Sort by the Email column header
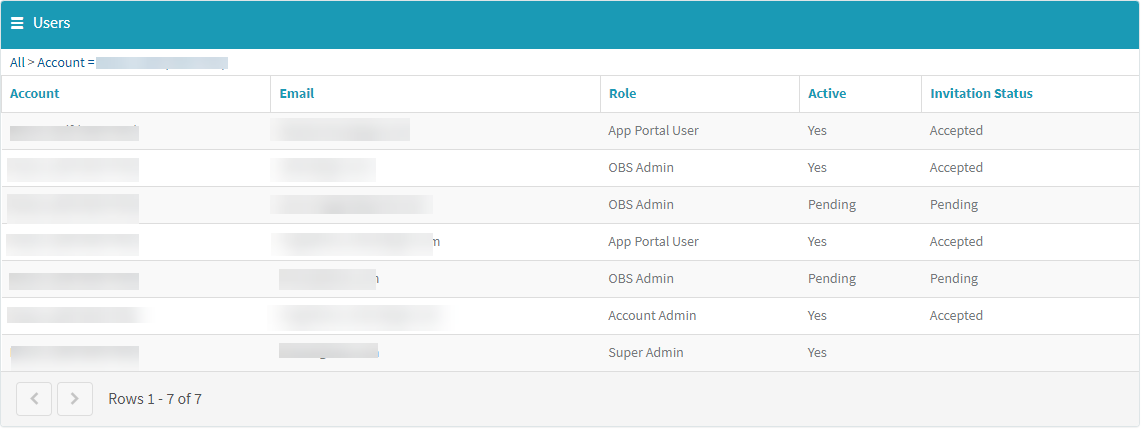1141x429 pixels. coord(297,93)
